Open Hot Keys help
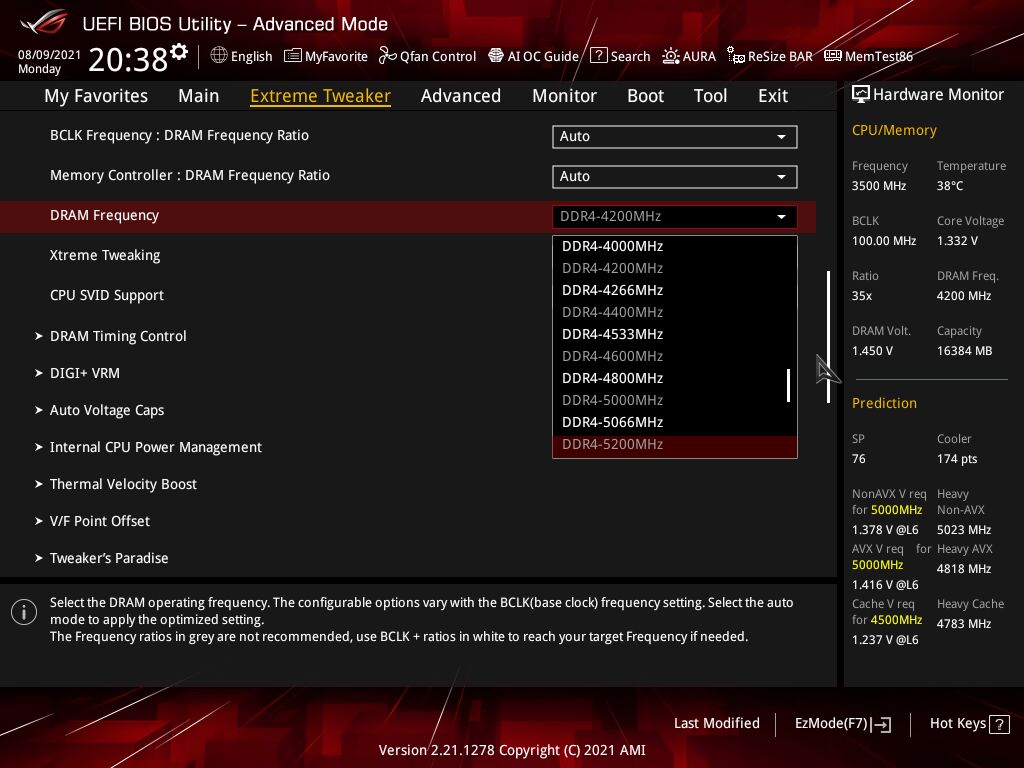 pos(969,724)
